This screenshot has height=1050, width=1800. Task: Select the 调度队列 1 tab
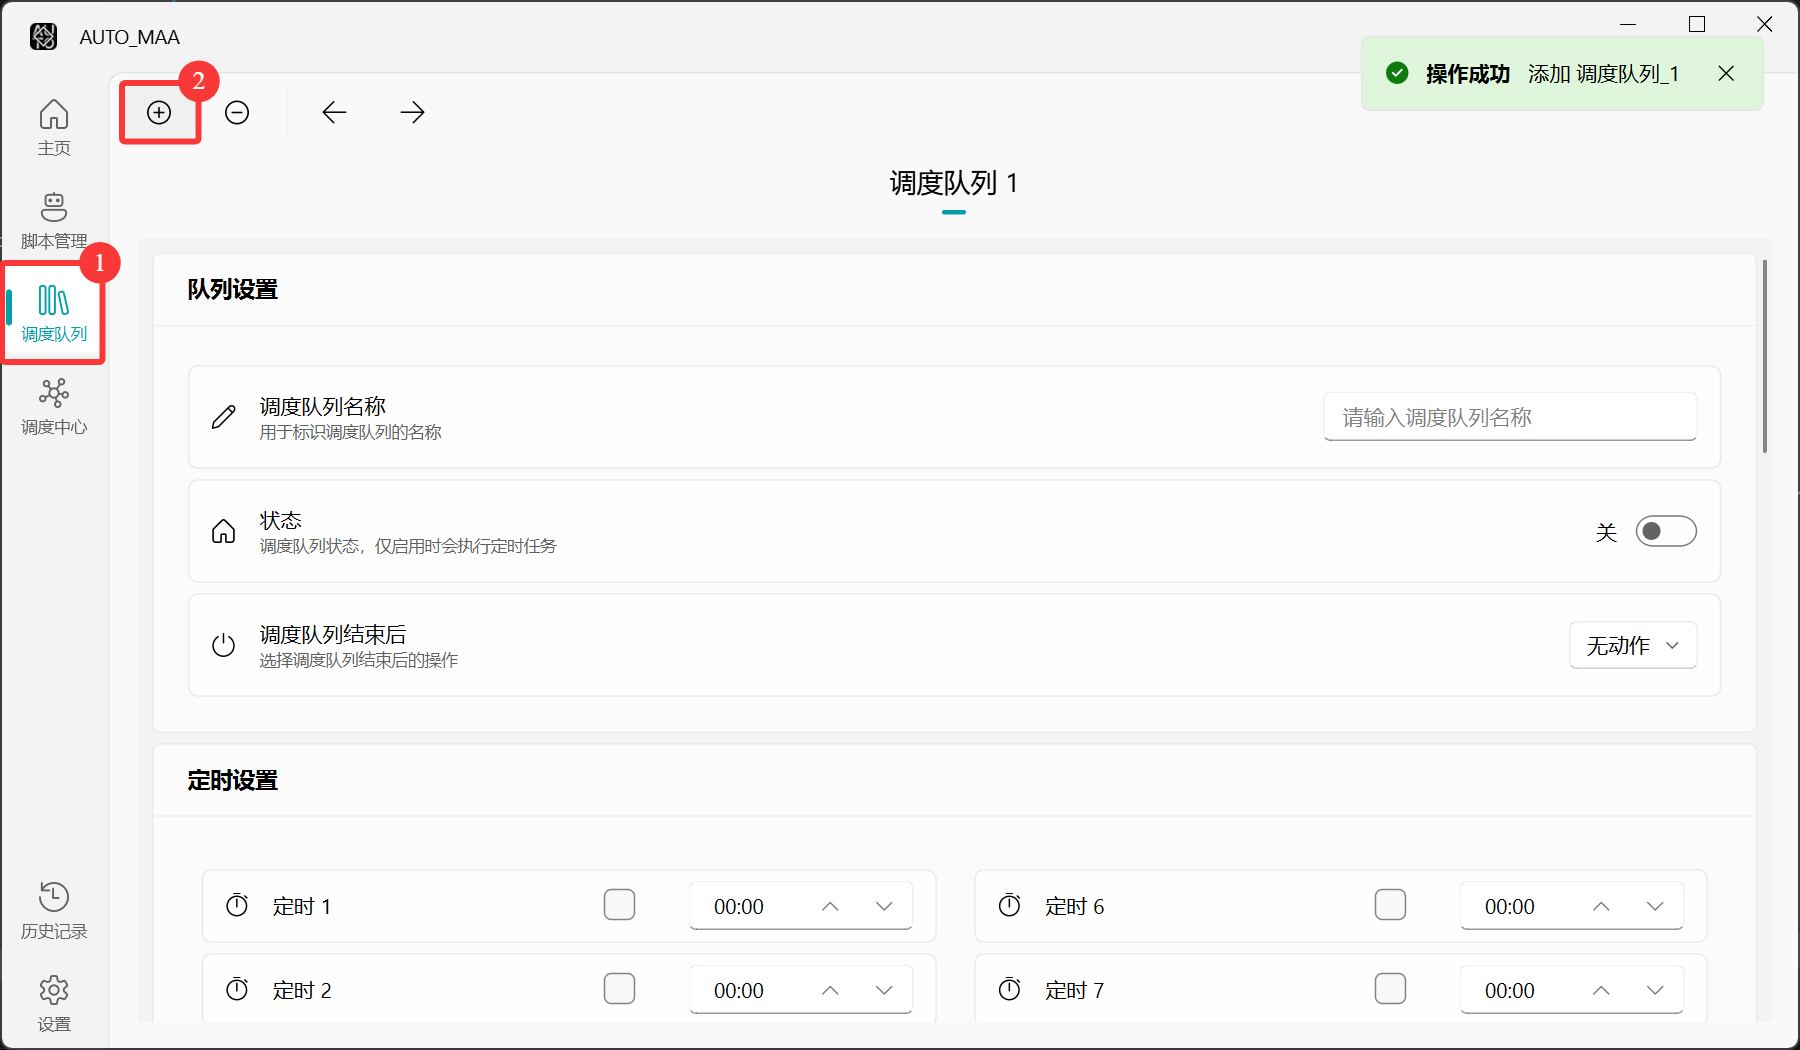(x=953, y=184)
